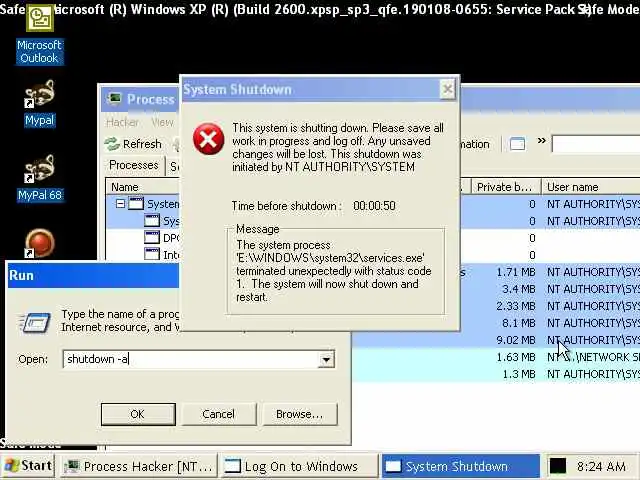640x480 pixels.
Task: Click the 1.63 MB private bytes cell
Action: 516,357
